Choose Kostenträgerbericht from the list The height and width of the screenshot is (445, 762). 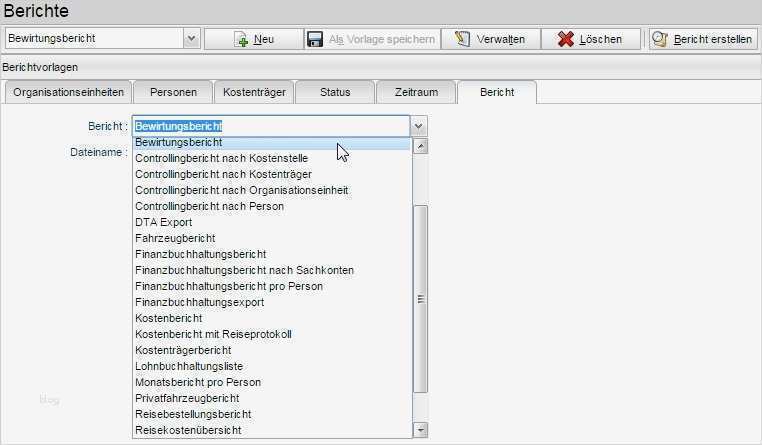pyautogui.click(x=272, y=351)
